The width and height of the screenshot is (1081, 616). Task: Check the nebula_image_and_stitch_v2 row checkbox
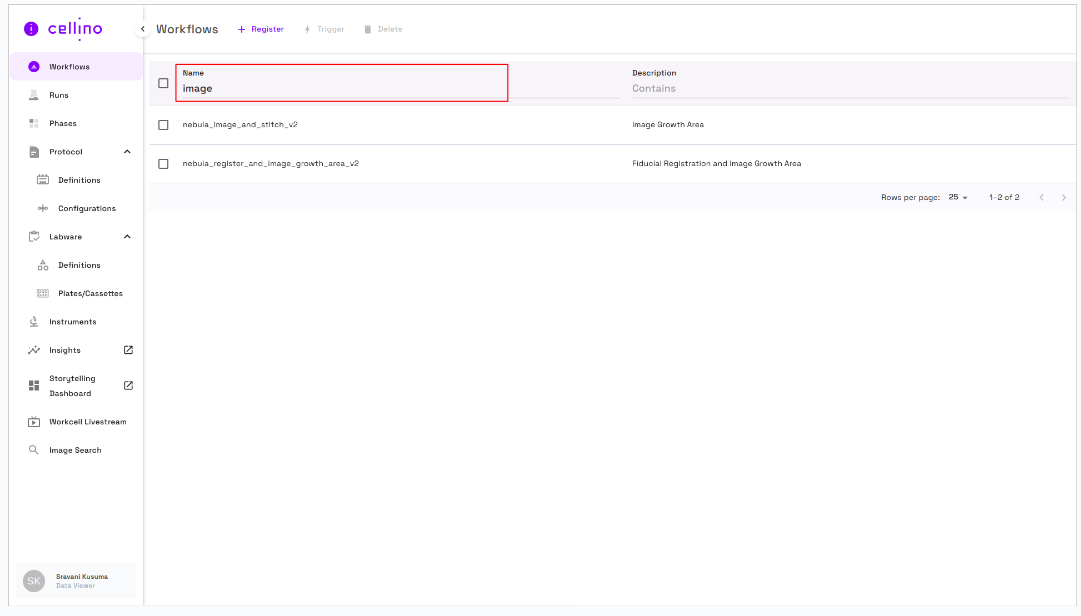click(x=164, y=125)
